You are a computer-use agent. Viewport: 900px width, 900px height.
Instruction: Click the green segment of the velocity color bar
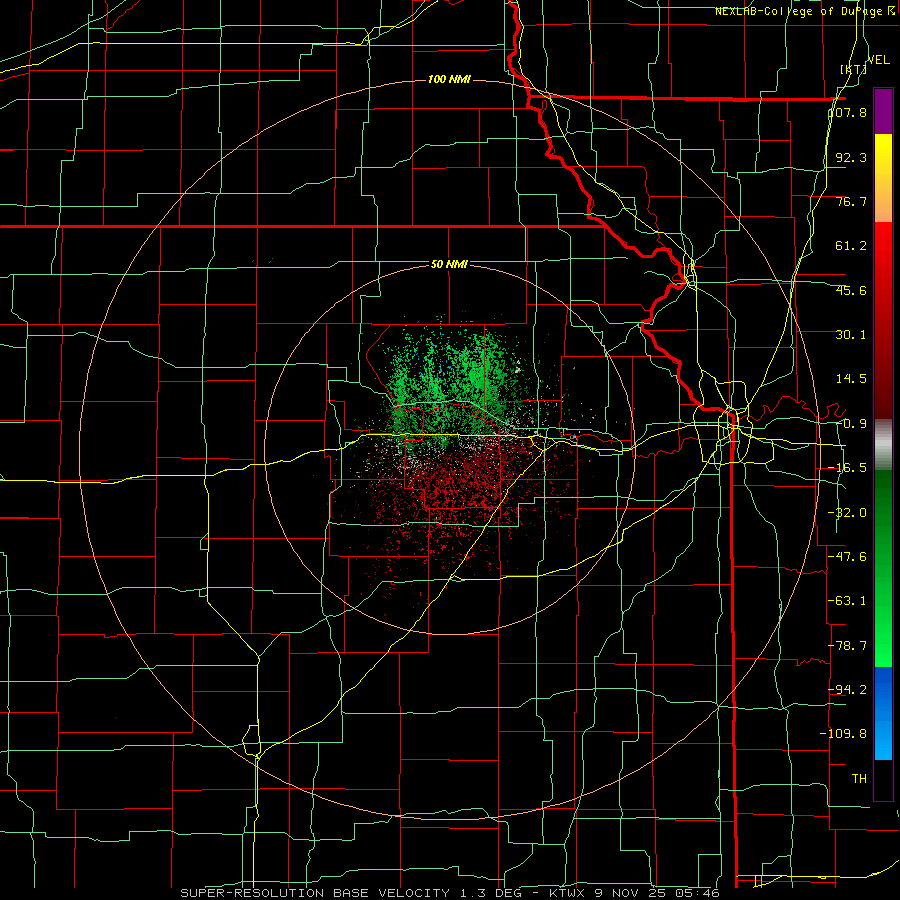click(883, 568)
